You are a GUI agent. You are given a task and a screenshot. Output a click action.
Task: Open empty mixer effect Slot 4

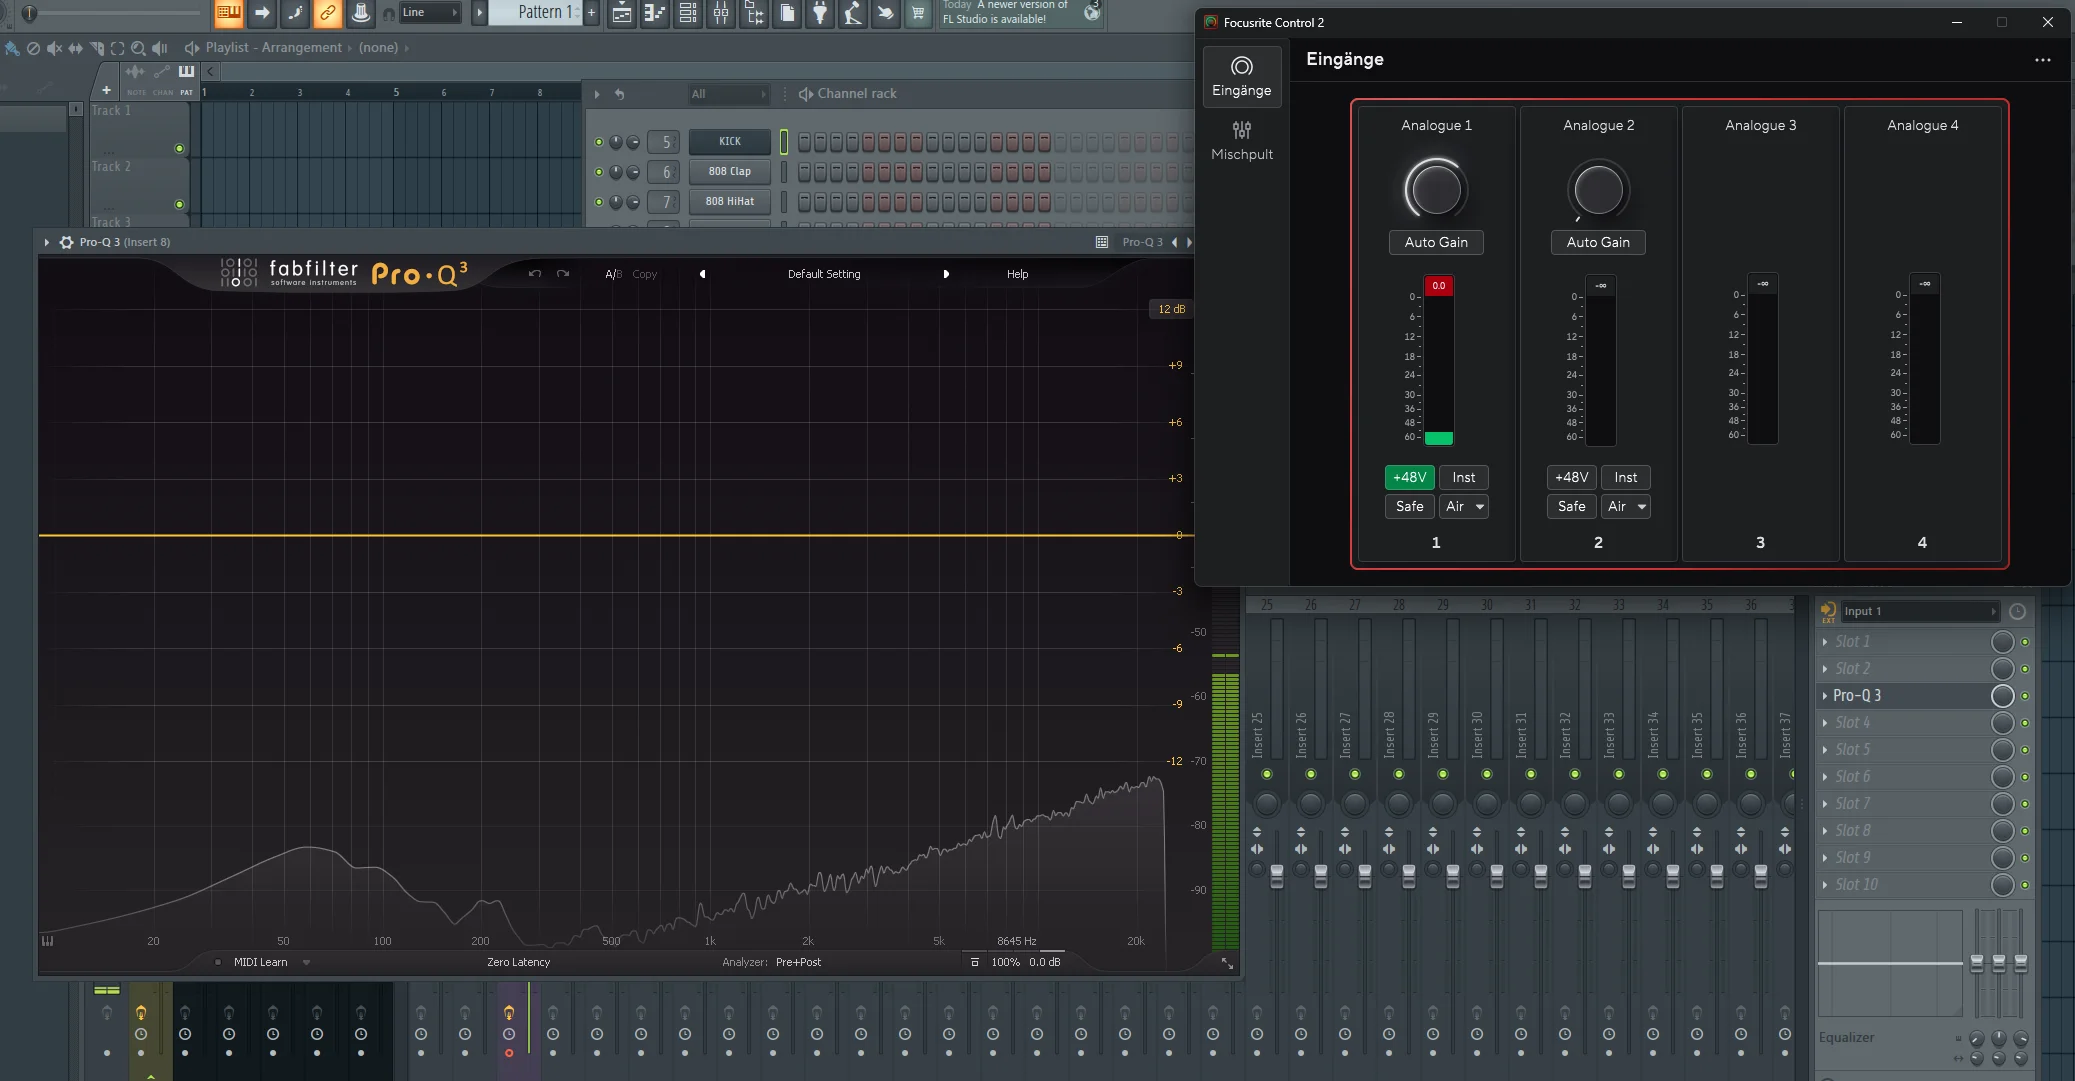click(x=1905, y=723)
